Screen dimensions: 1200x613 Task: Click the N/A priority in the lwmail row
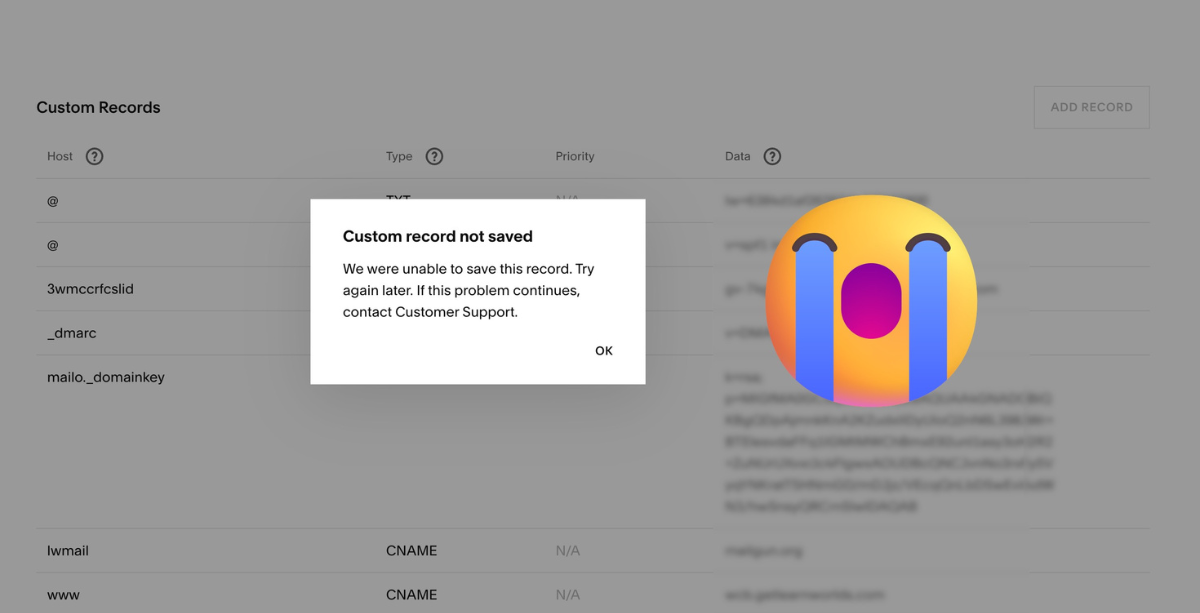568,551
